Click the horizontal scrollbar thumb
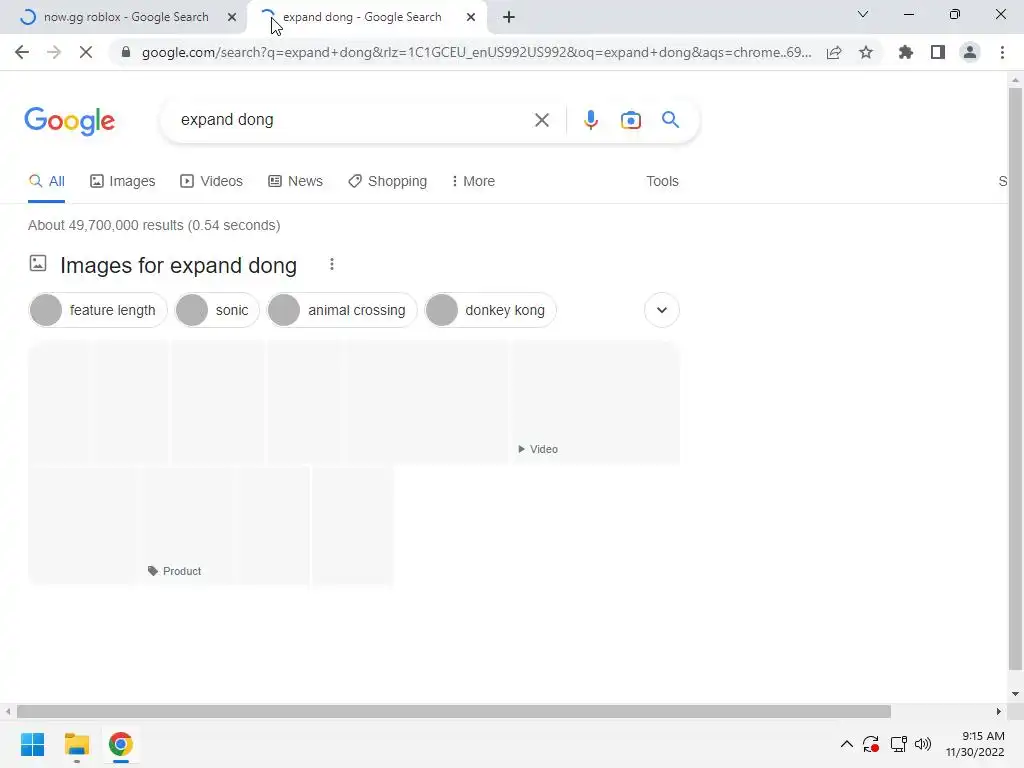 (x=454, y=711)
